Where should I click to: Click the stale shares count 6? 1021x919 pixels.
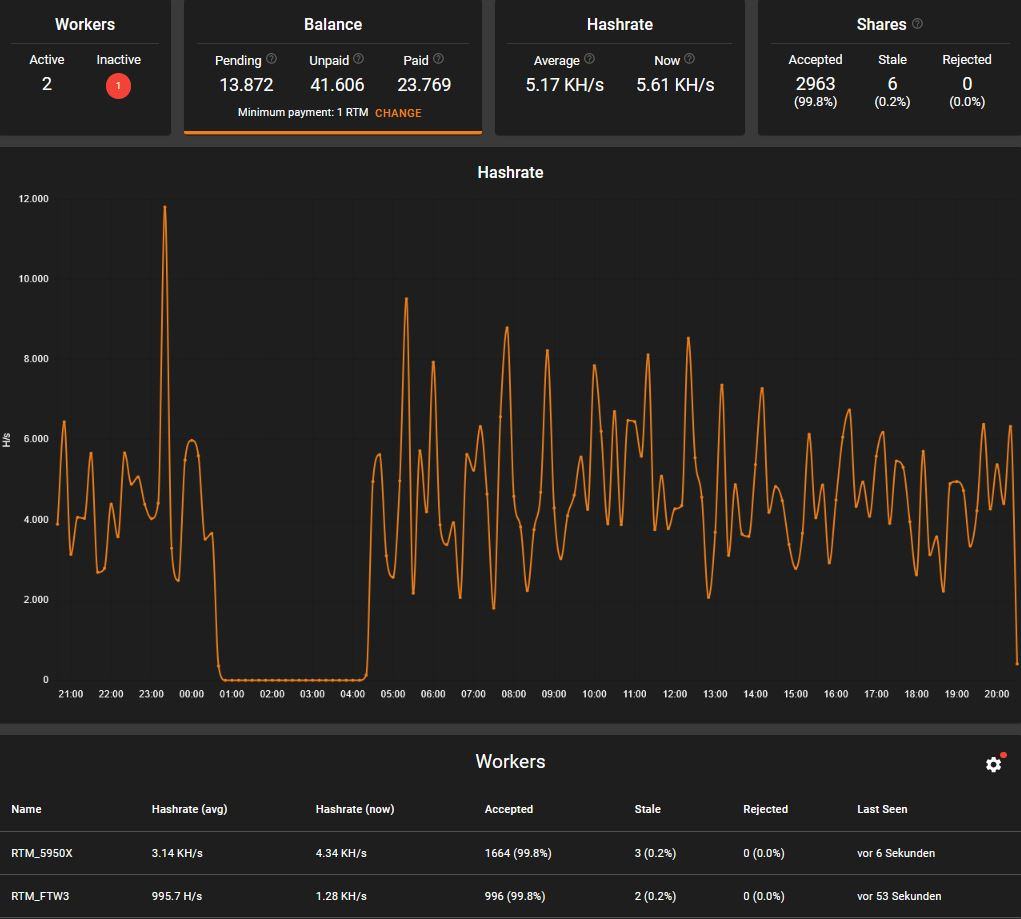pyautogui.click(x=892, y=84)
